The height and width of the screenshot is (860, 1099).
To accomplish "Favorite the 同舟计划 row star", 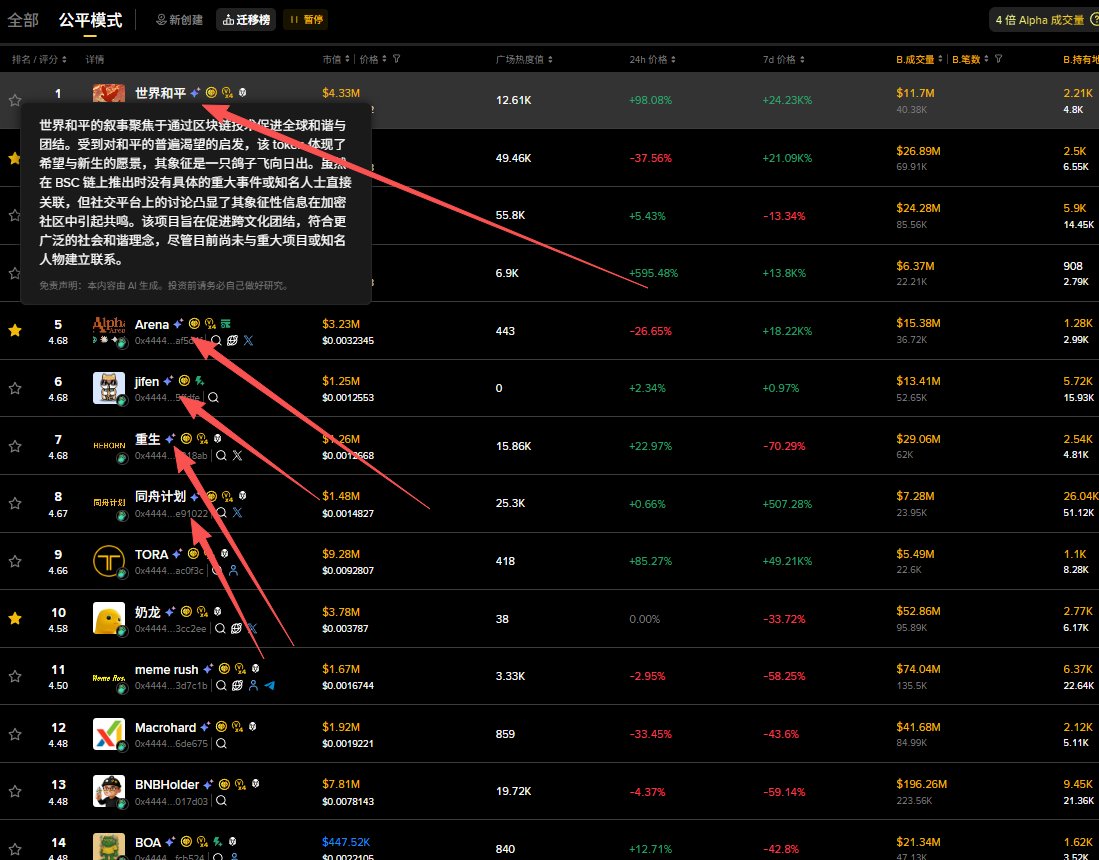I will pyautogui.click(x=15, y=503).
